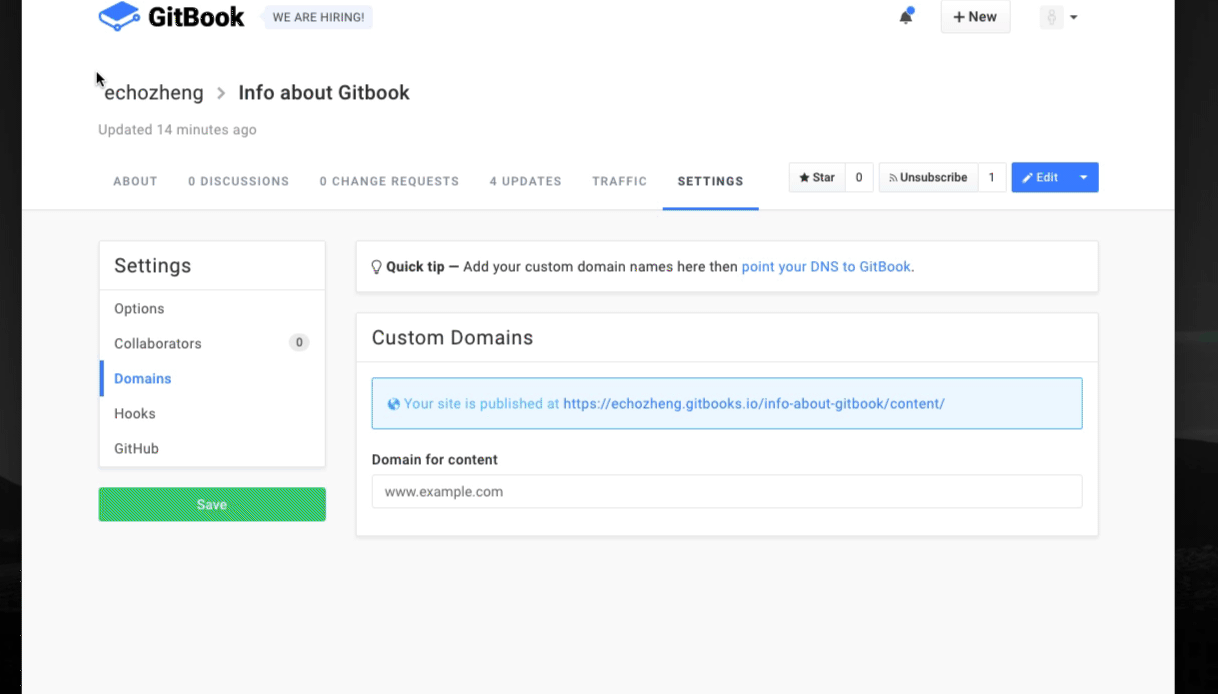1218x694 pixels.
Task: Open GitHub settings section
Action: tap(212, 449)
